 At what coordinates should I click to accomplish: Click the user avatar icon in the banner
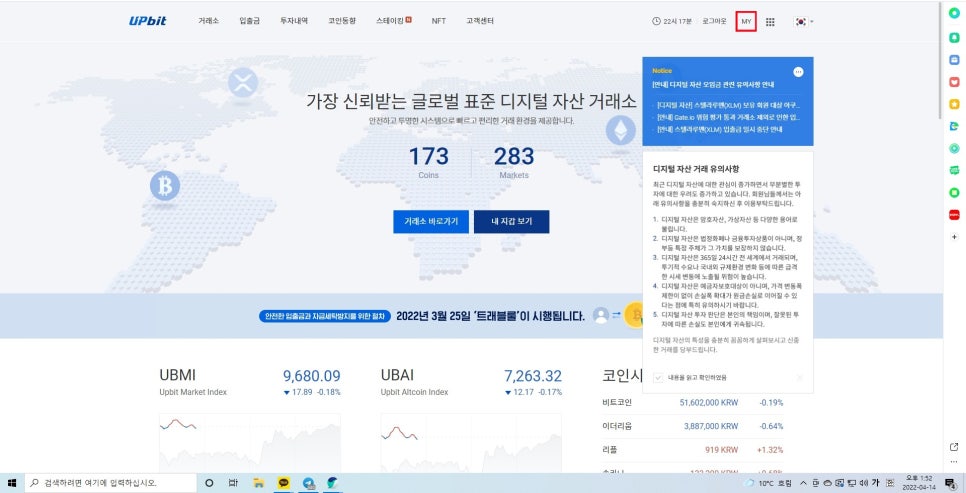(x=601, y=315)
